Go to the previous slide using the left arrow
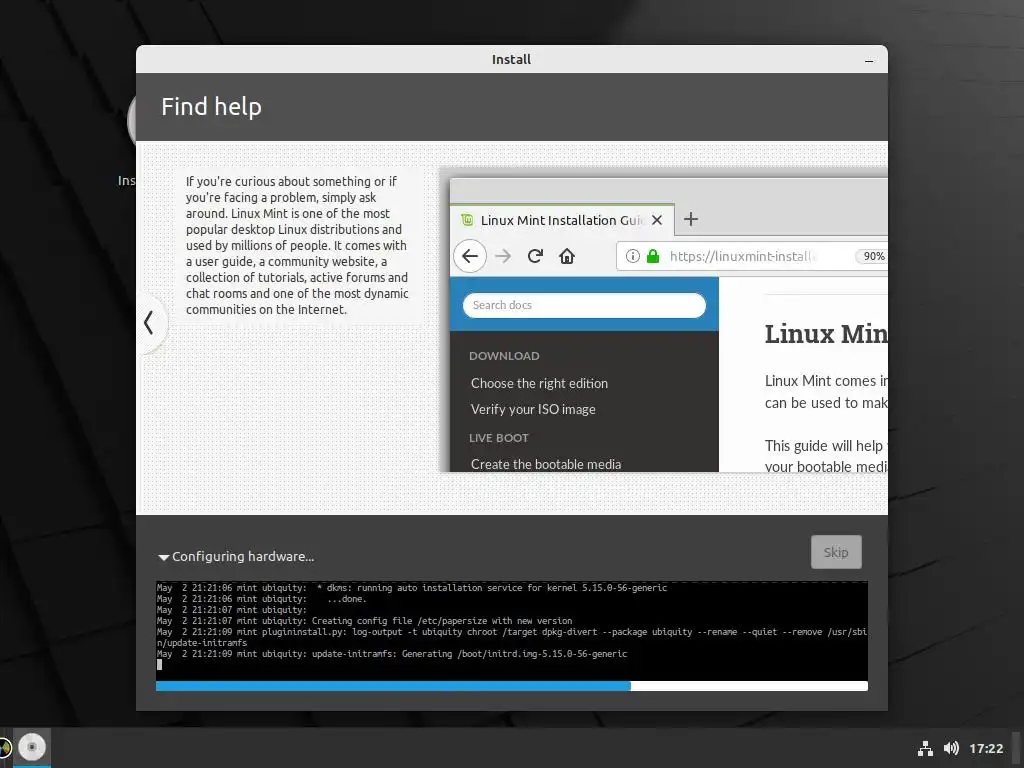The height and width of the screenshot is (768, 1024). 150,323
